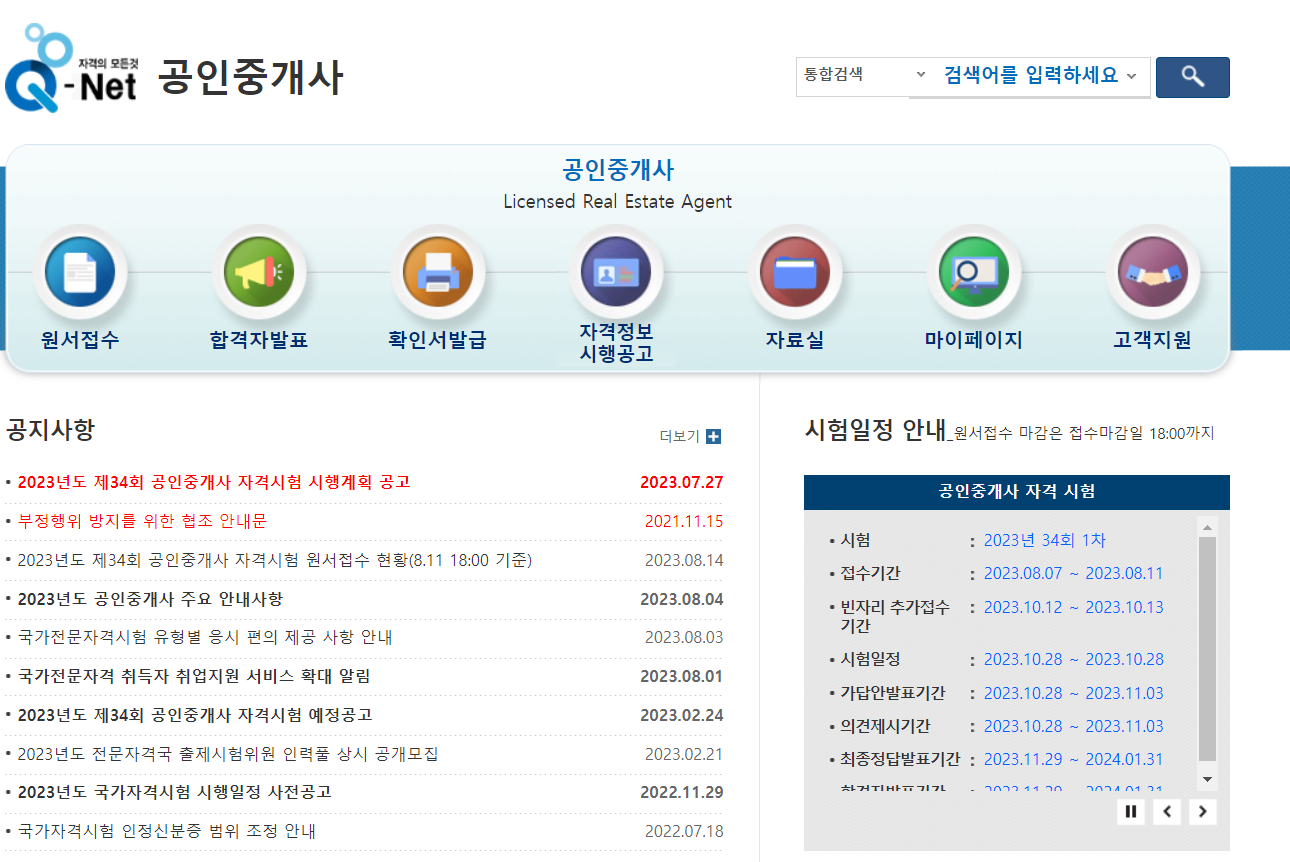Click 빈자리 추가접수 dates 2023.10.12 ~ 2023.10.13
The height and width of the screenshot is (862, 1290).
pyautogui.click(x=1074, y=607)
